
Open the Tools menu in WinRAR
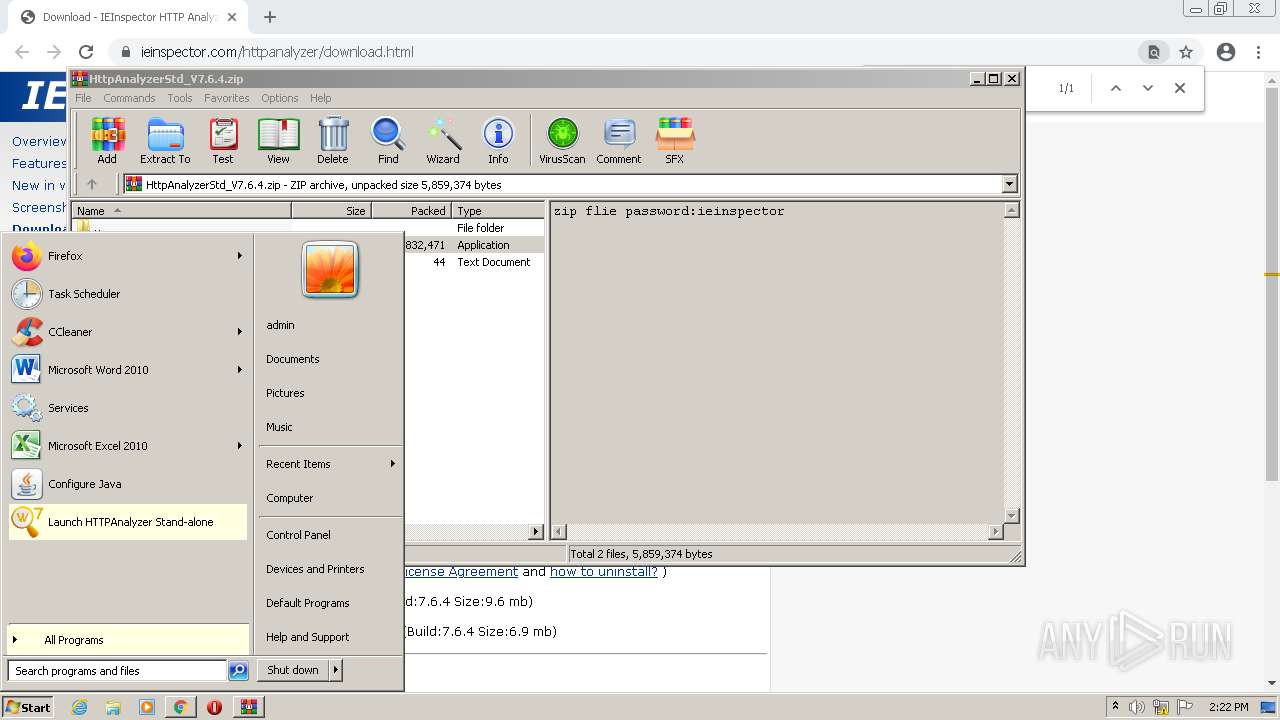[x=180, y=98]
